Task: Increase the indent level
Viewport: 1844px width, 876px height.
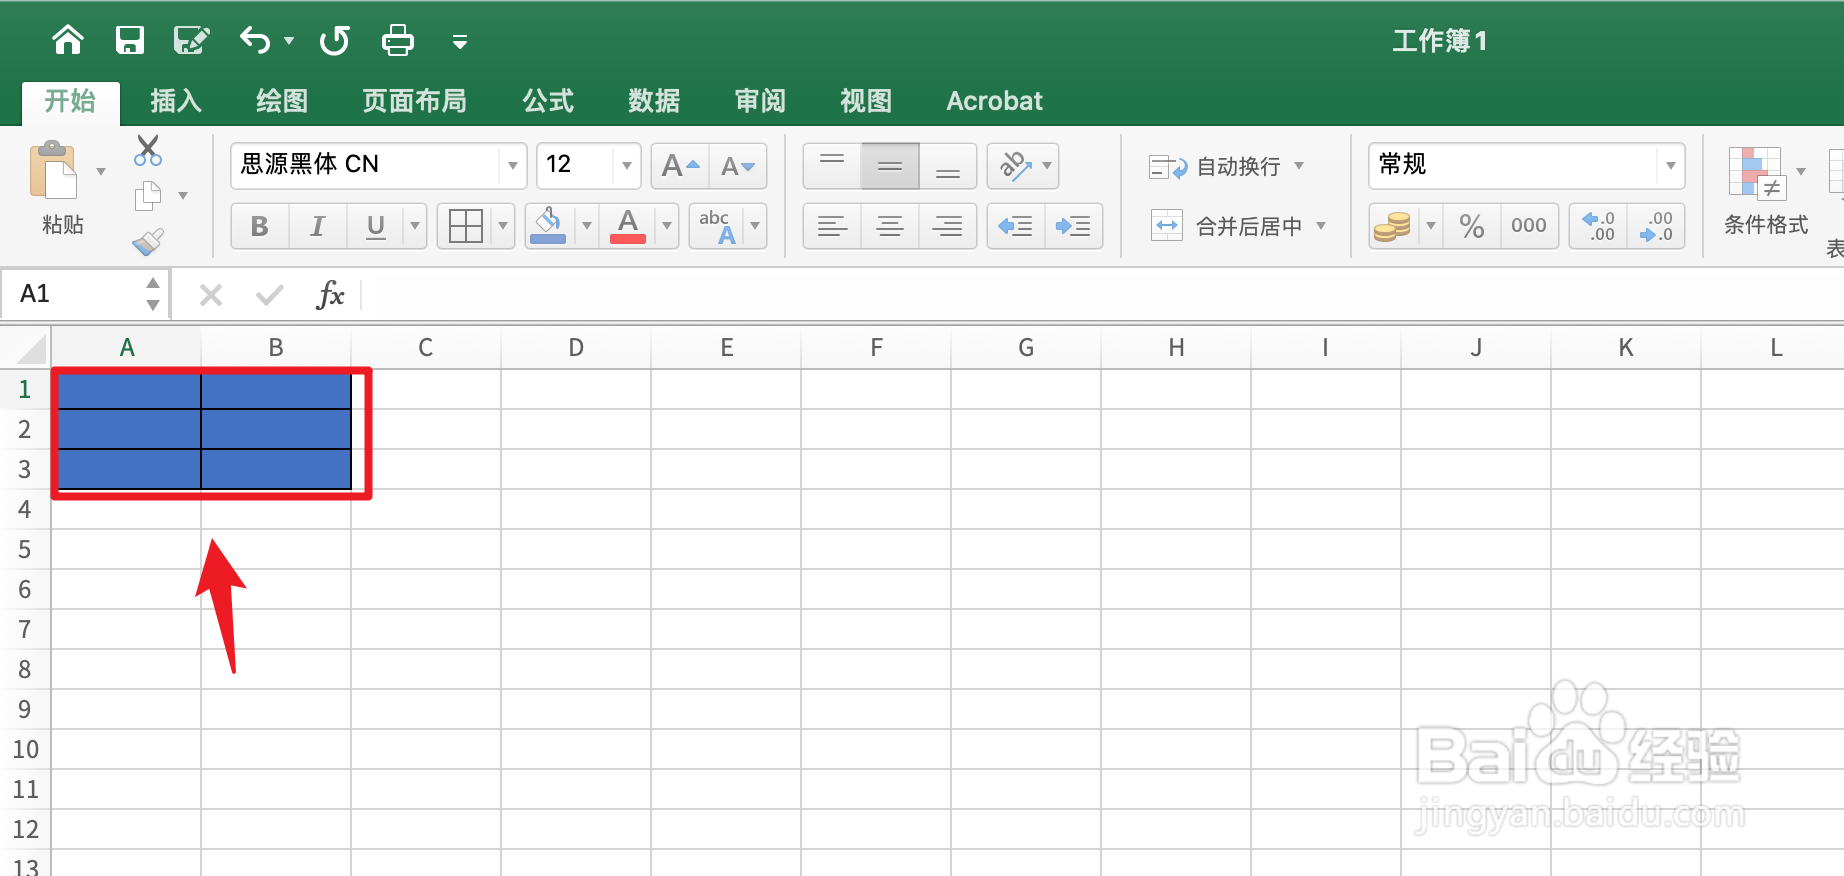Action: click(1074, 226)
